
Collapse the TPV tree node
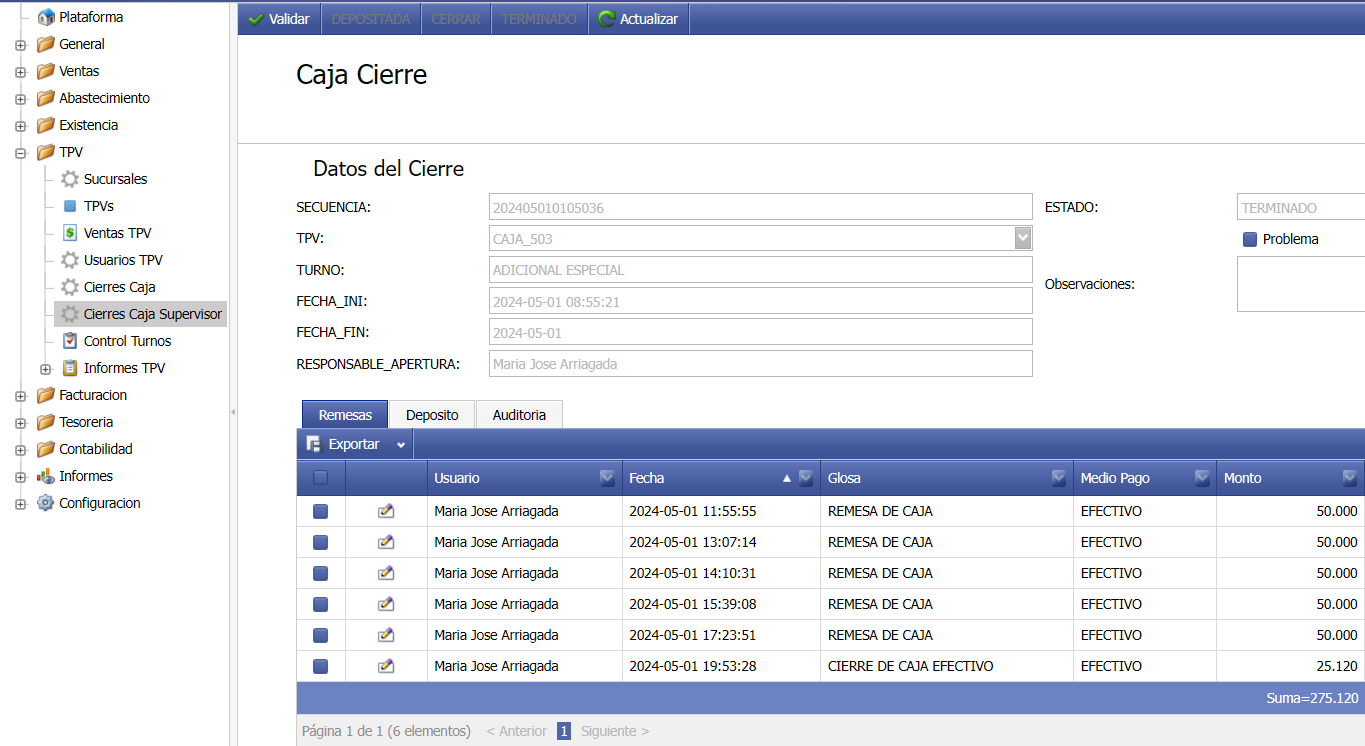[x=20, y=153]
